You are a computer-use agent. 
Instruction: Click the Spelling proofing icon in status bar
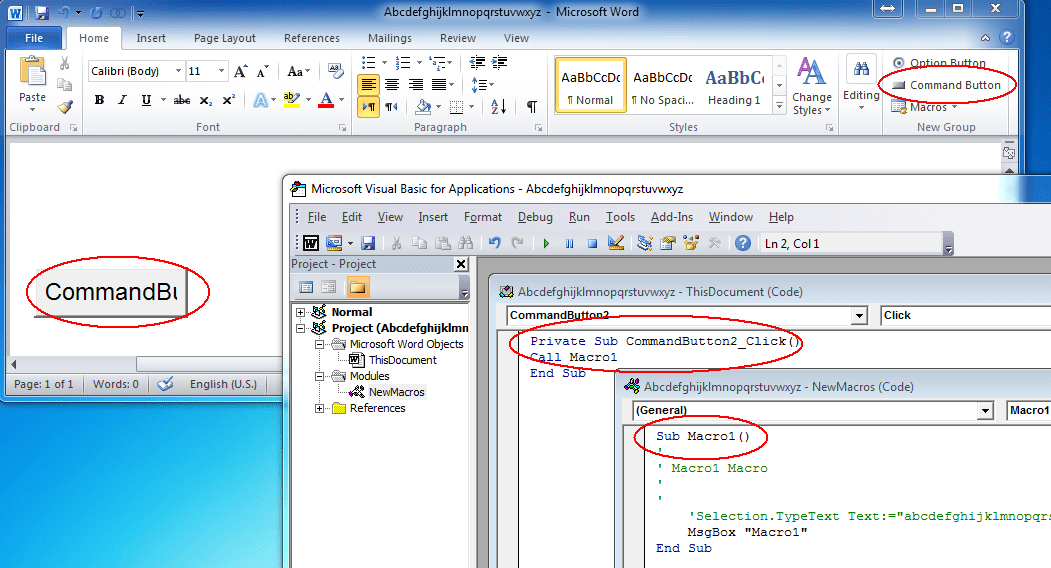[x=165, y=384]
